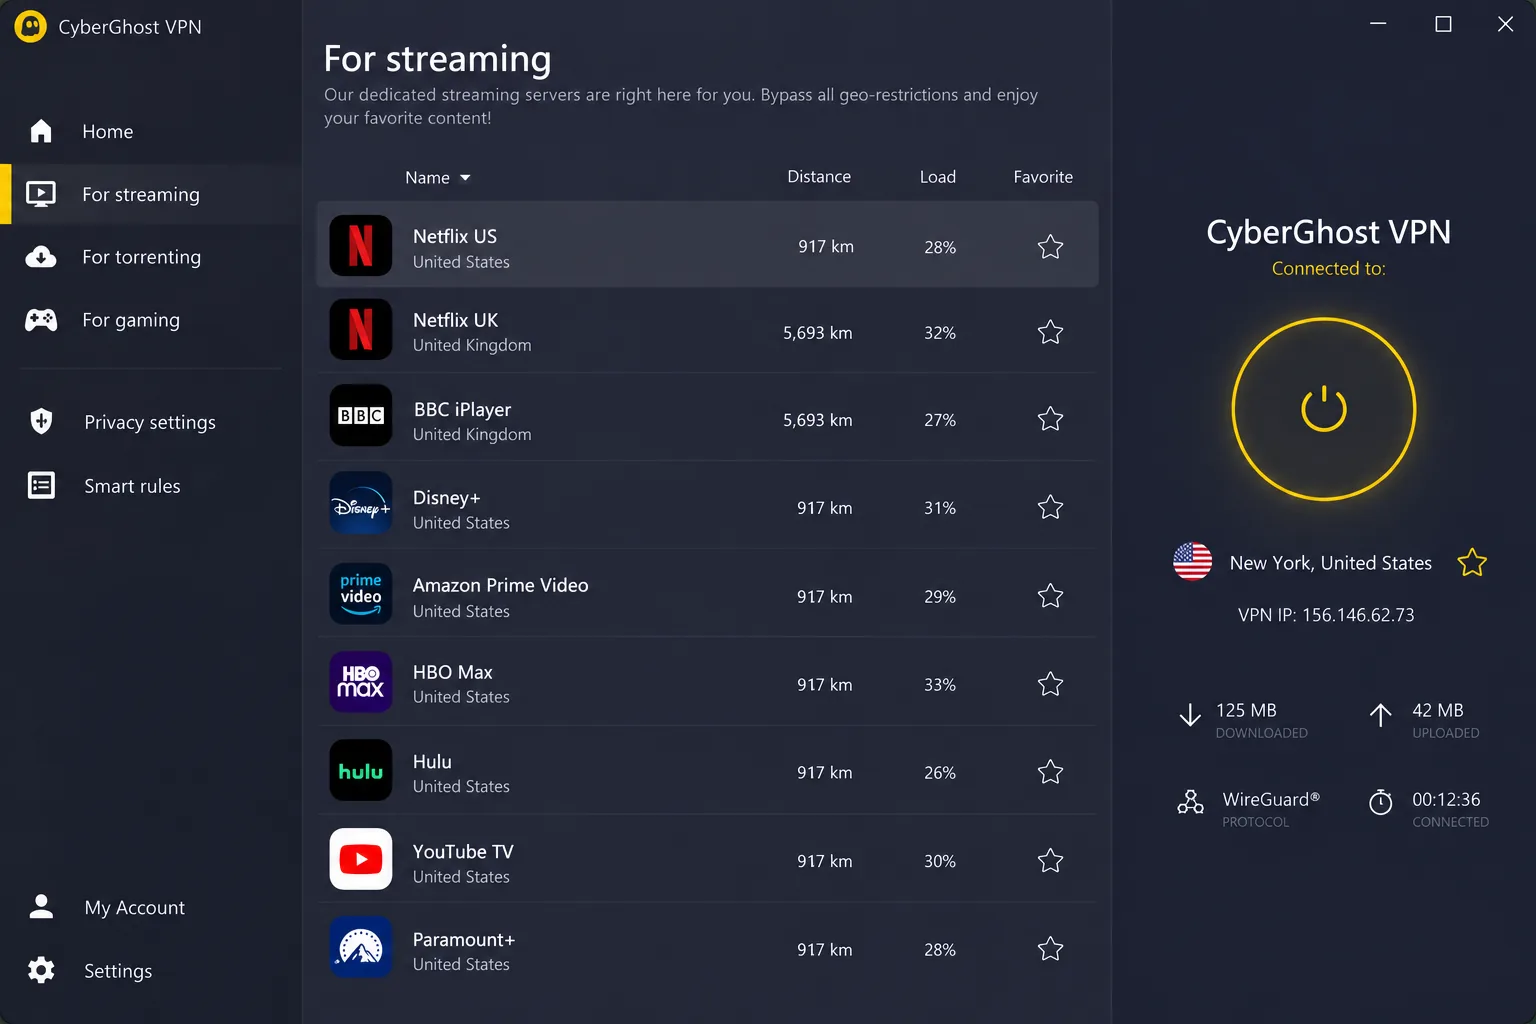Open the Home section icon
This screenshot has height=1024, width=1536.
(x=41, y=131)
